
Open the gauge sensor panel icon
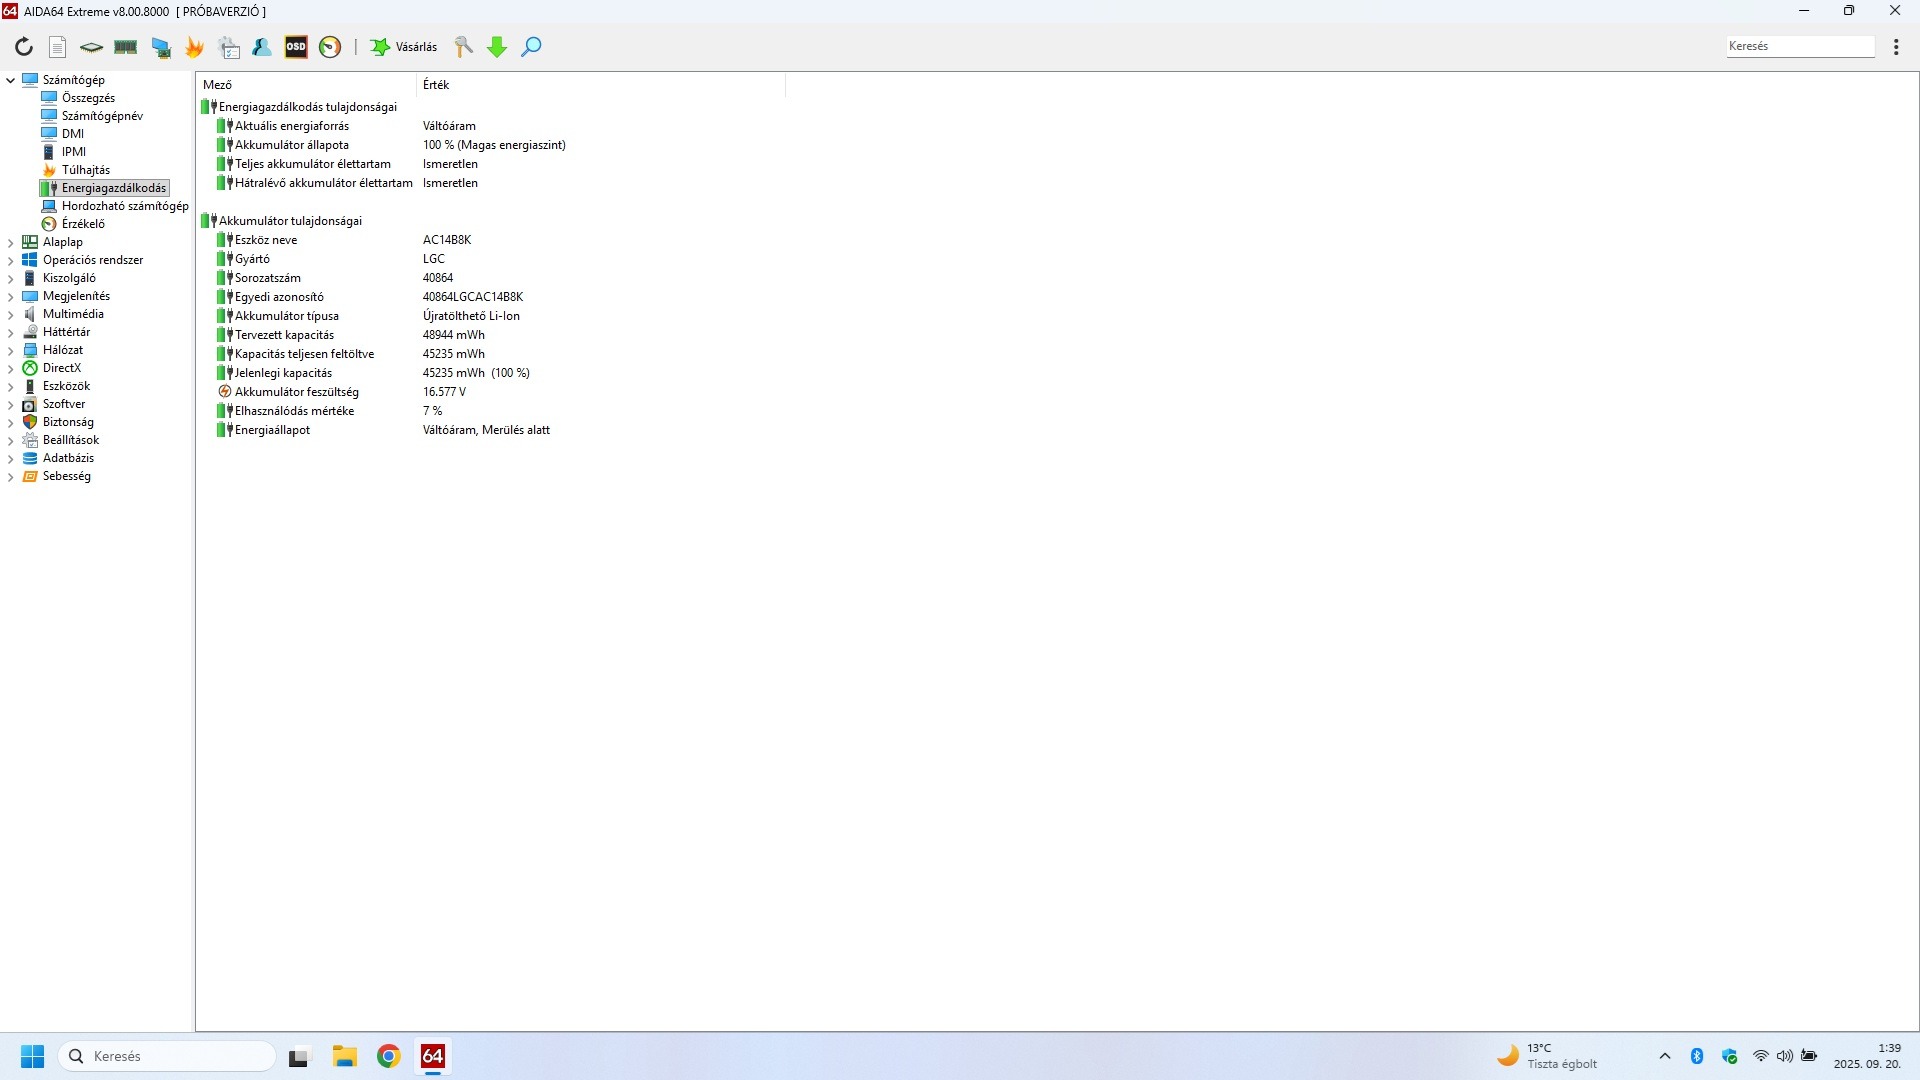pos(330,47)
